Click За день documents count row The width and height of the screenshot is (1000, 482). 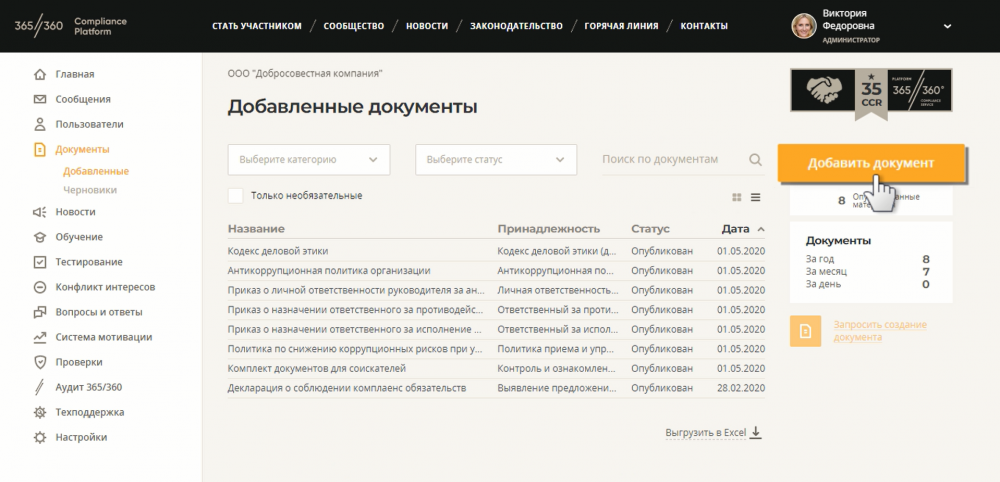click(867, 284)
